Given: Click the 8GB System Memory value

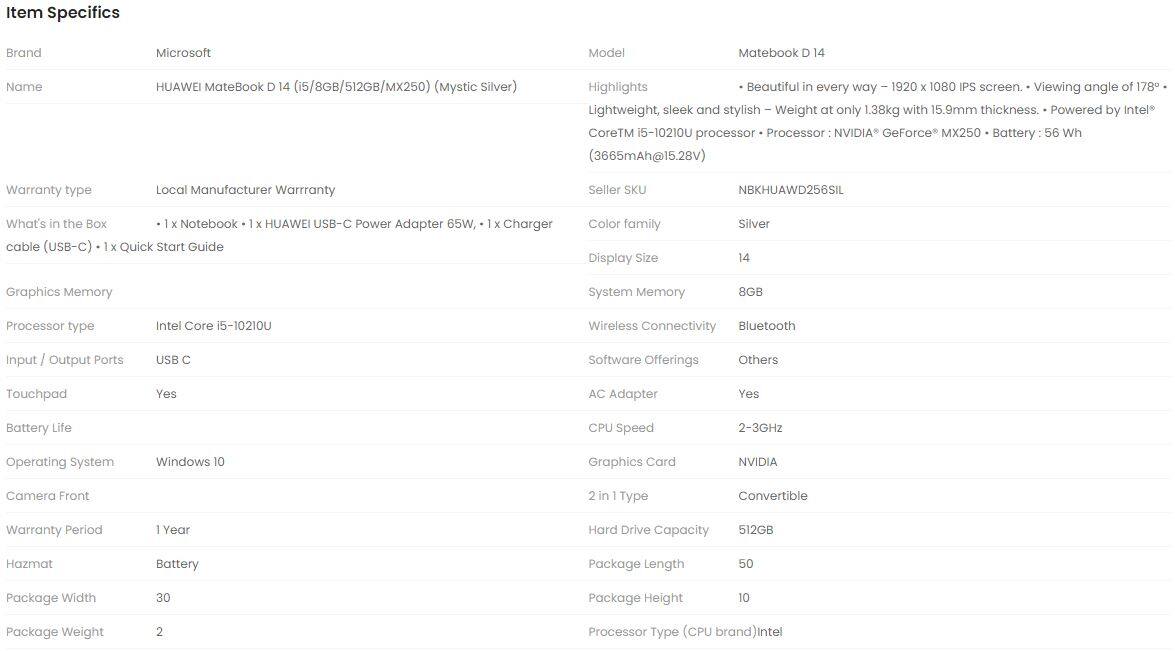Looking at the screenshot, I should 750,292.
